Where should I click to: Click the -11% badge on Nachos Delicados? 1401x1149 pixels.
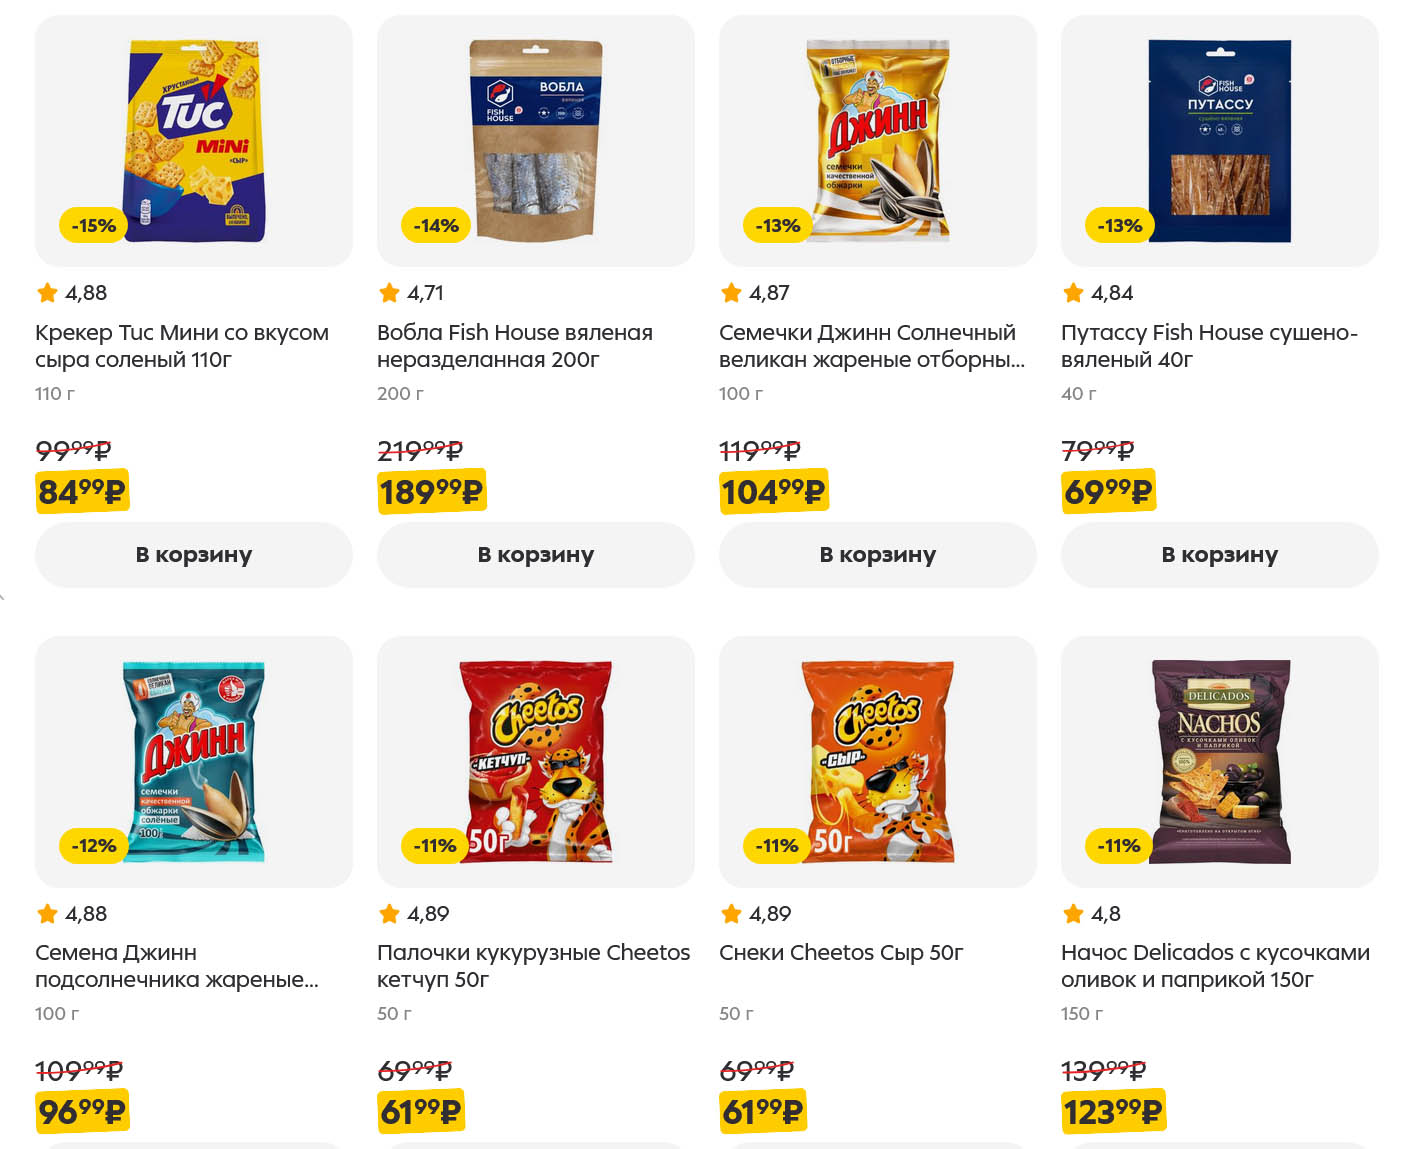[x=1119, y=846]
